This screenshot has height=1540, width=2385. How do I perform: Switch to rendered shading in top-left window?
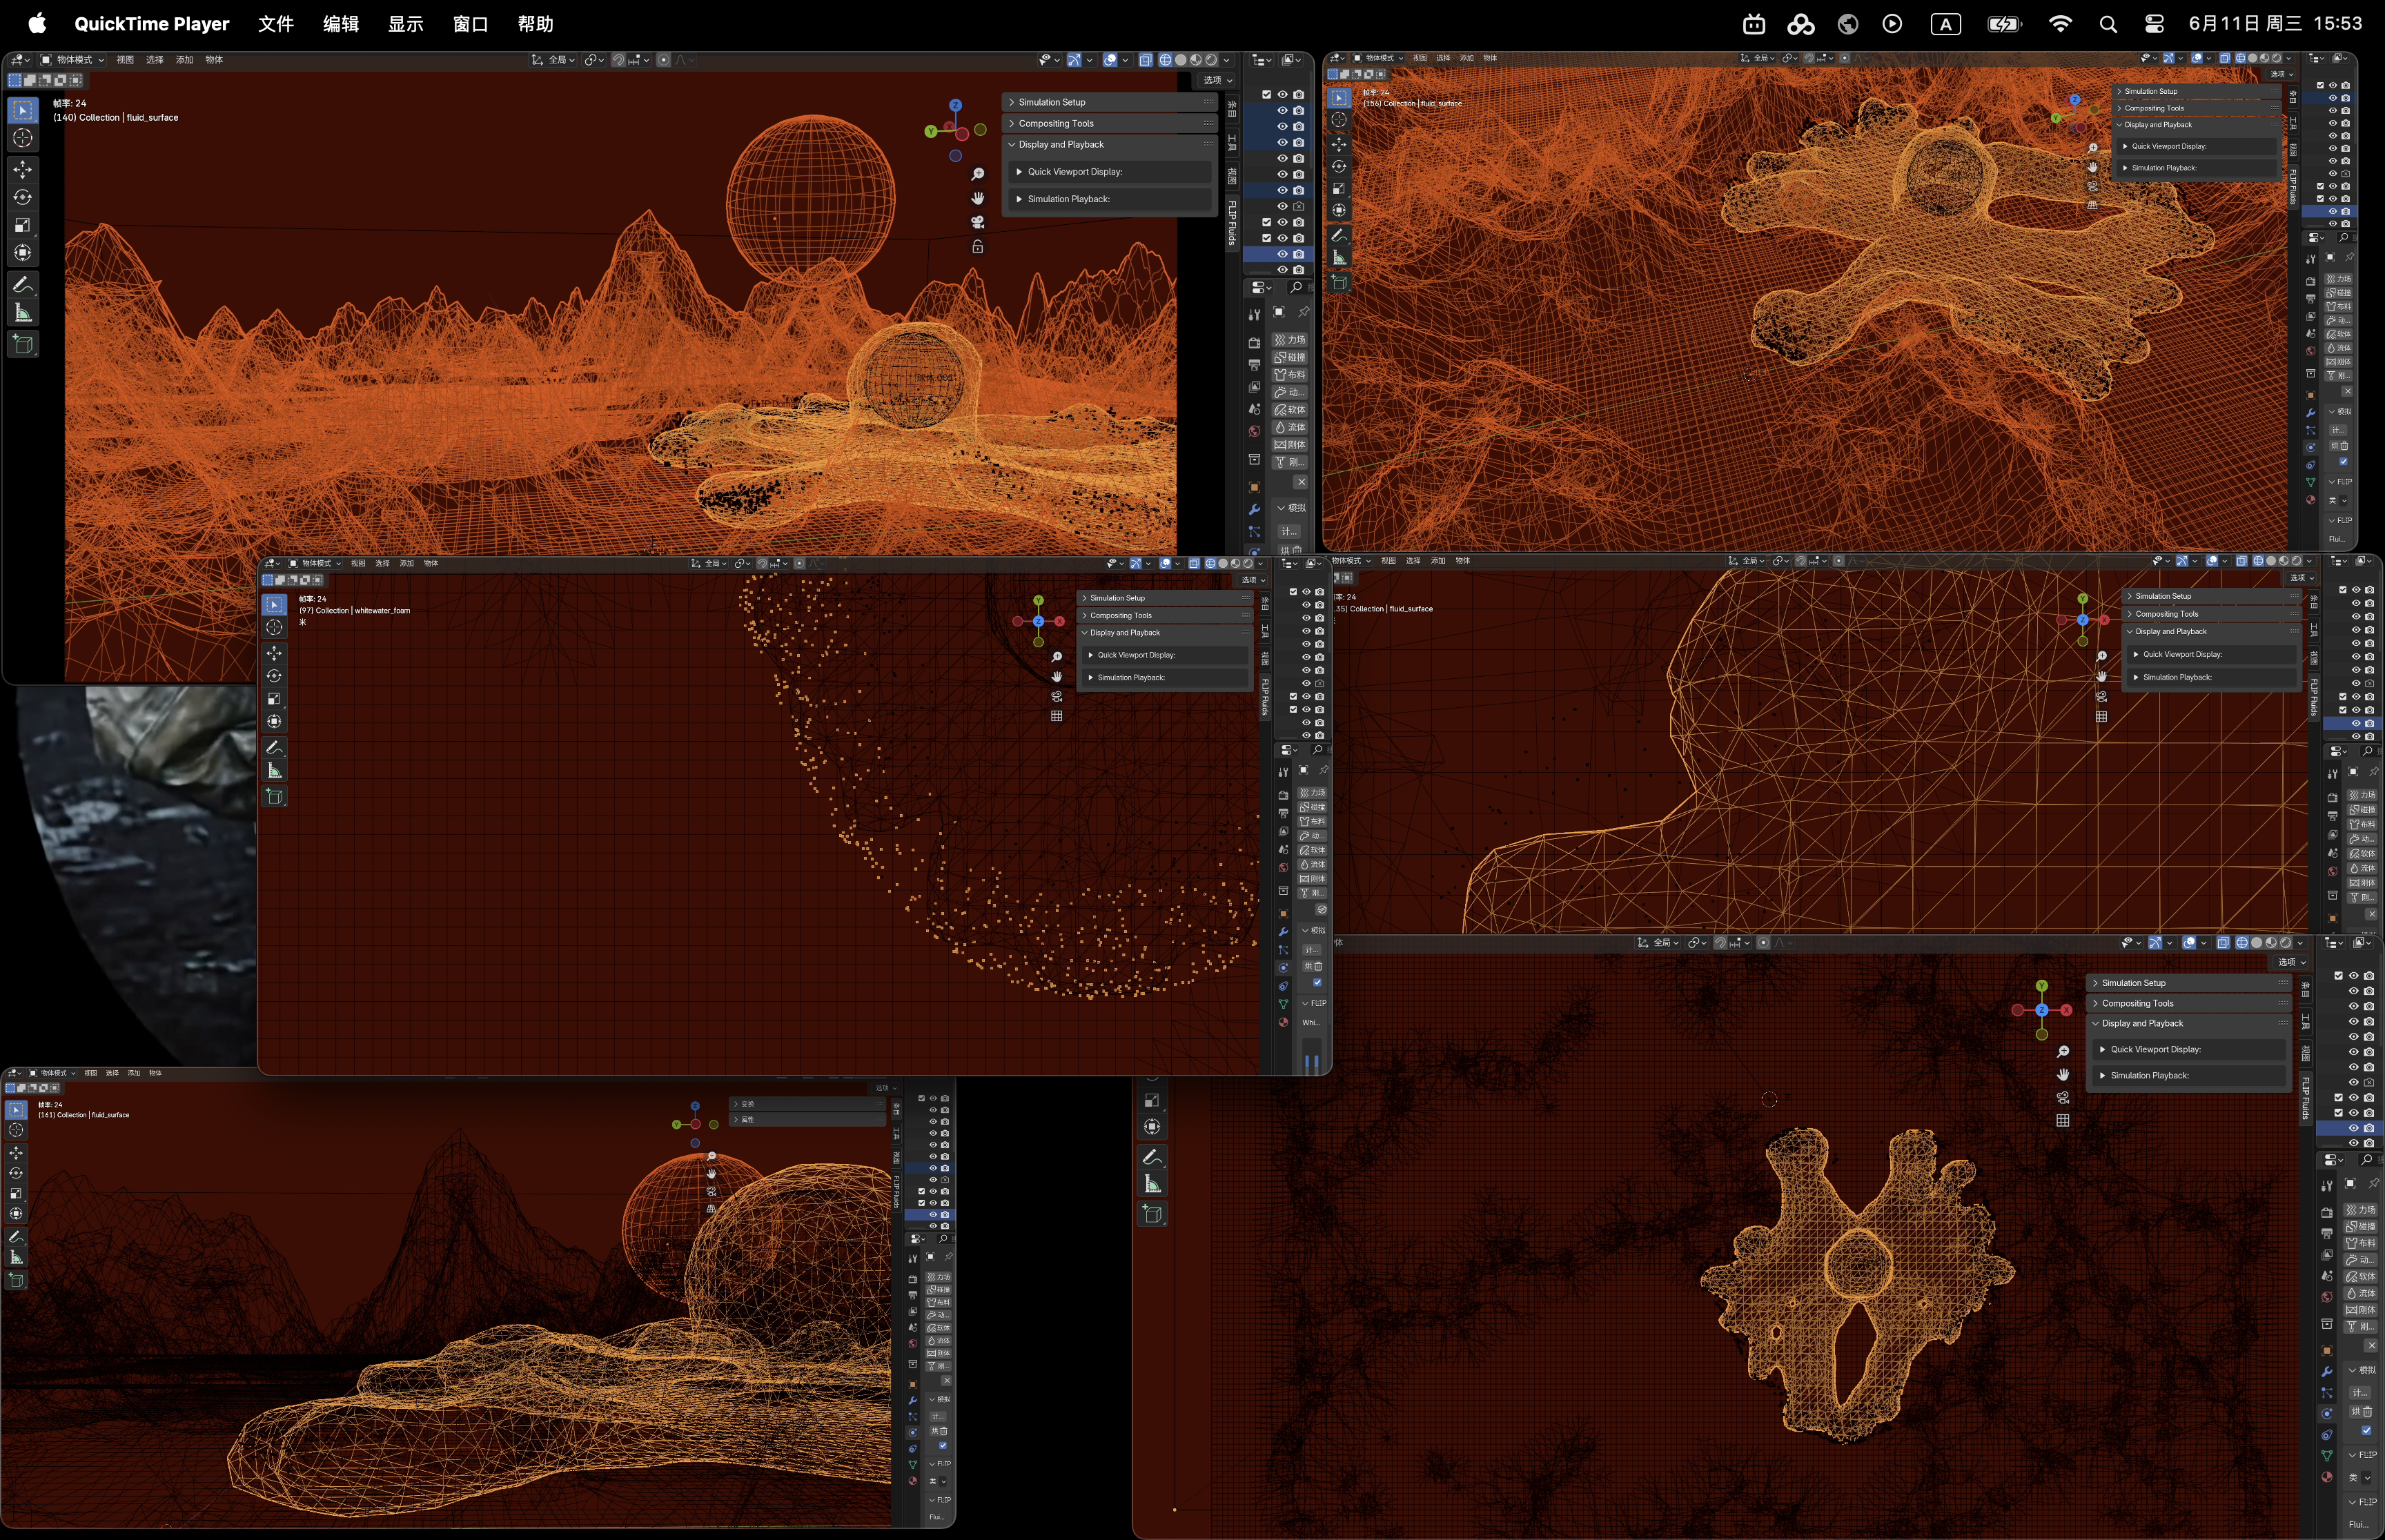1211,60
